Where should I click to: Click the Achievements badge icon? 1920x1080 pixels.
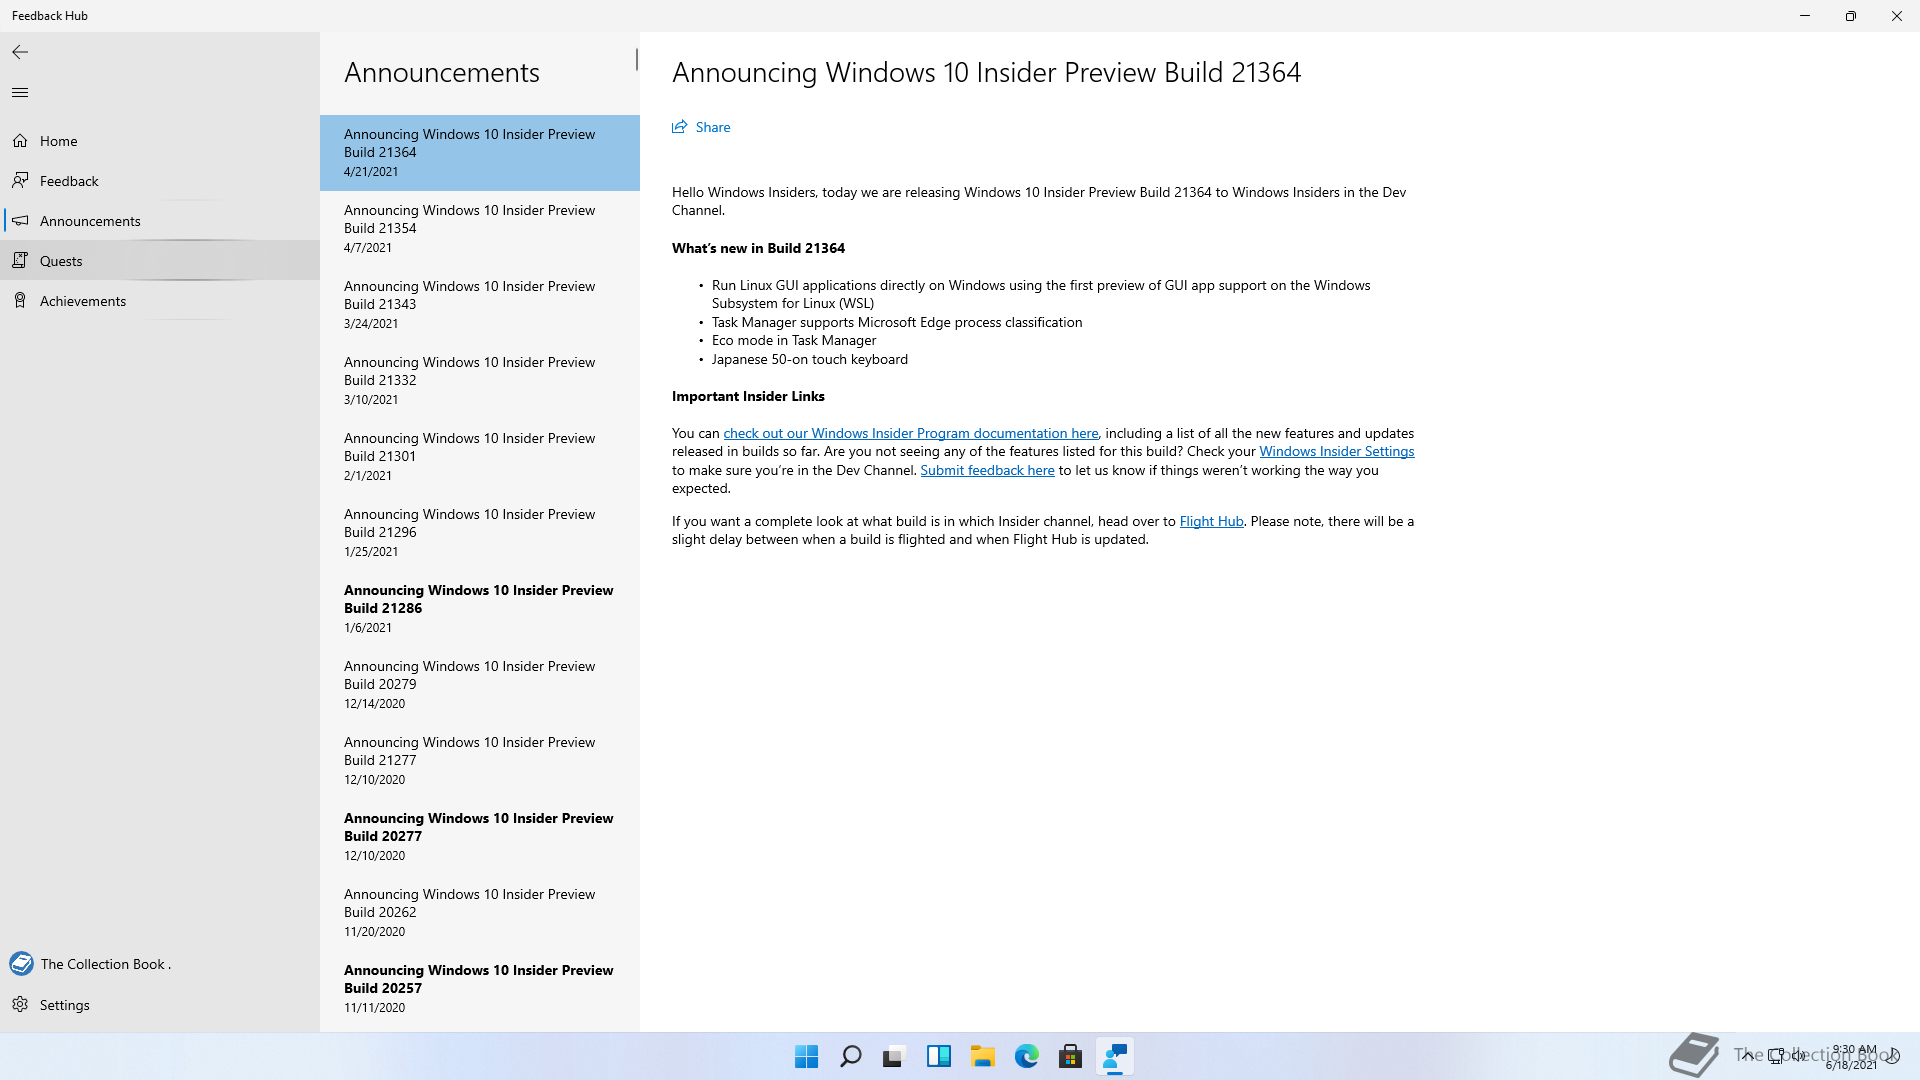click(x=20, y=301)
